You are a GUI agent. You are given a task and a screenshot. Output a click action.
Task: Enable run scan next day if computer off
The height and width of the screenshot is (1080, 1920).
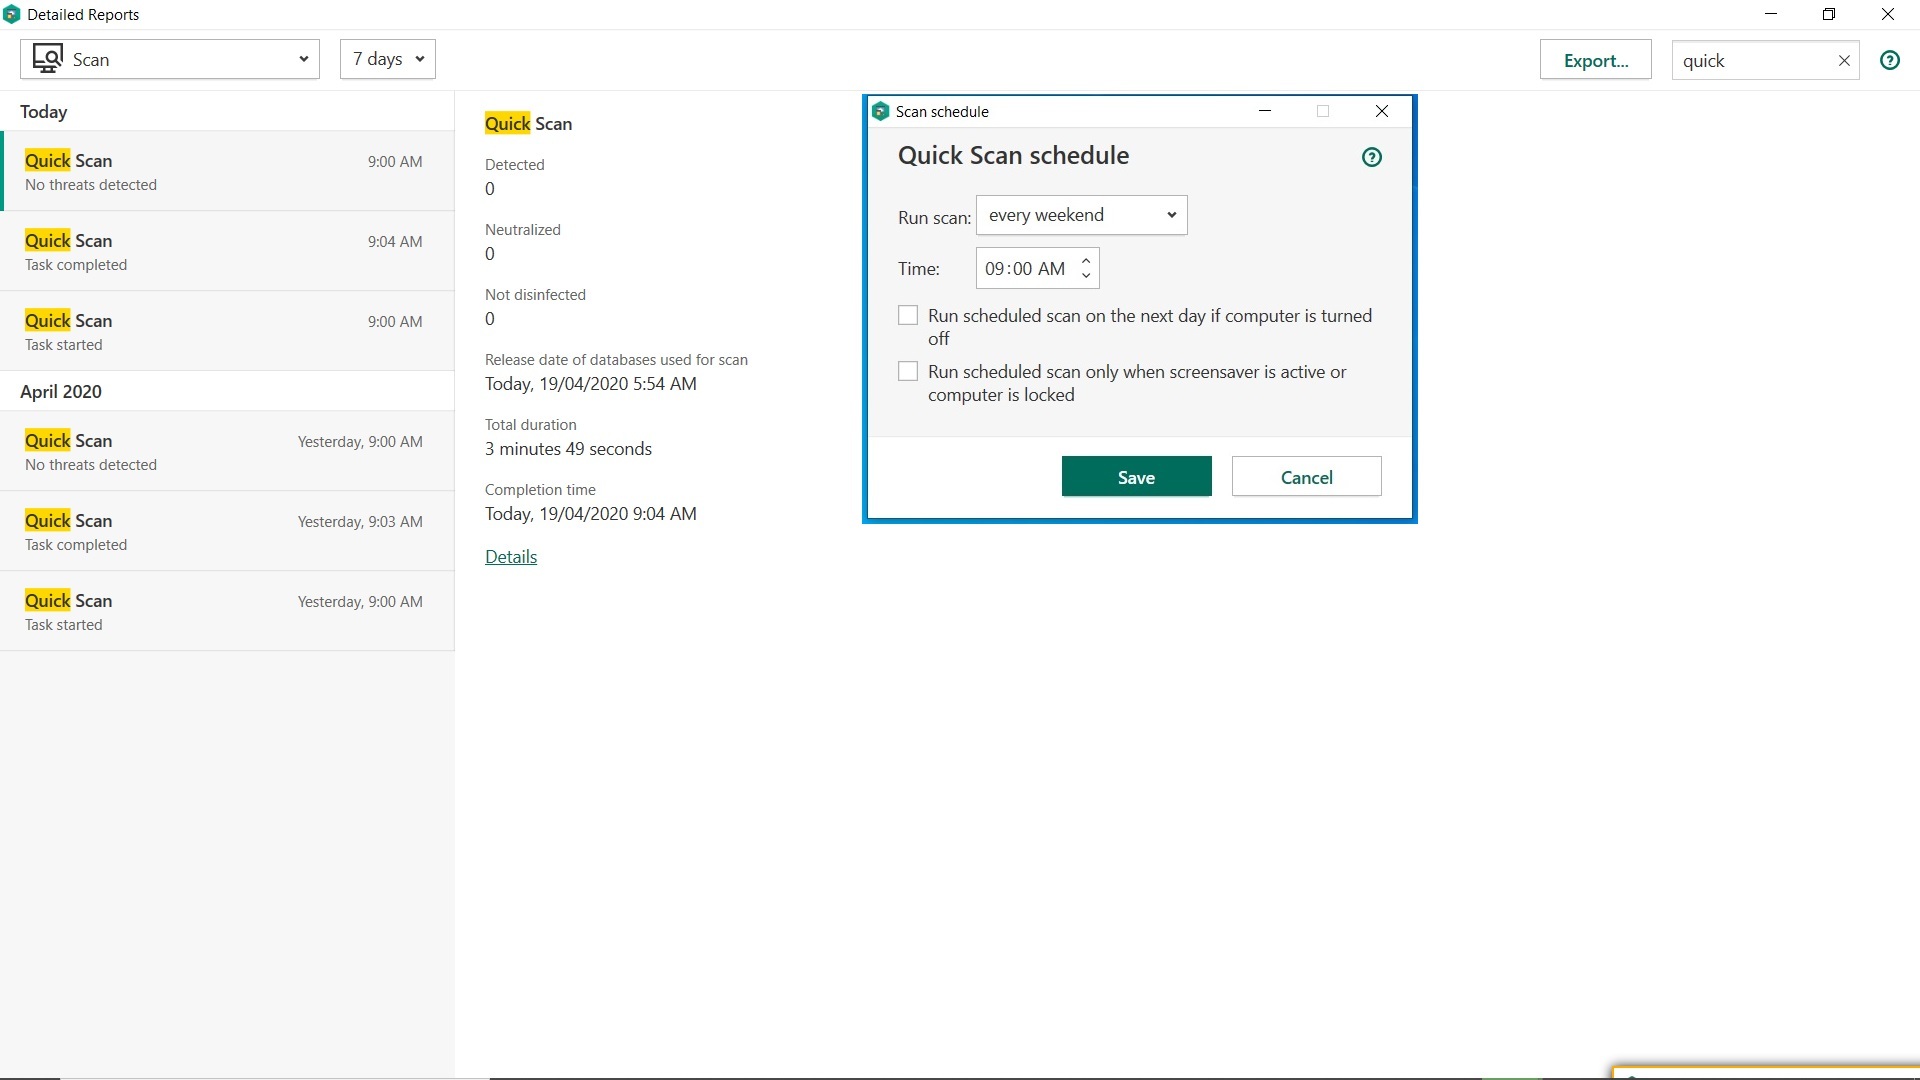click(908, 316)
